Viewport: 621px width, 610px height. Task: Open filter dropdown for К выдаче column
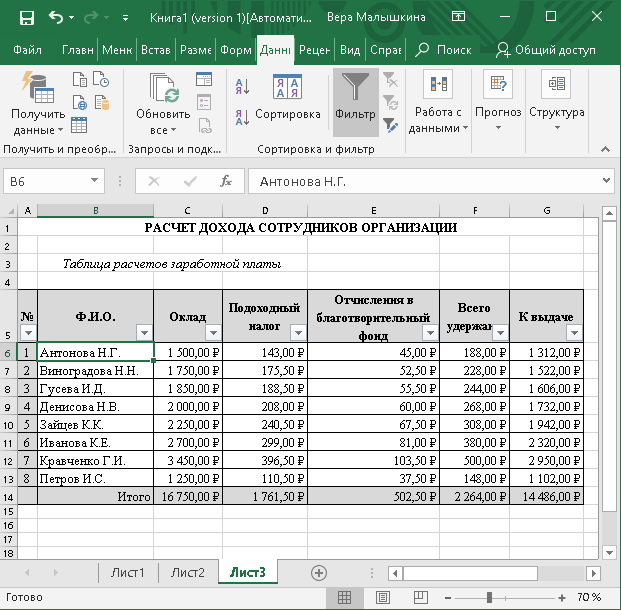click(573, 332)
